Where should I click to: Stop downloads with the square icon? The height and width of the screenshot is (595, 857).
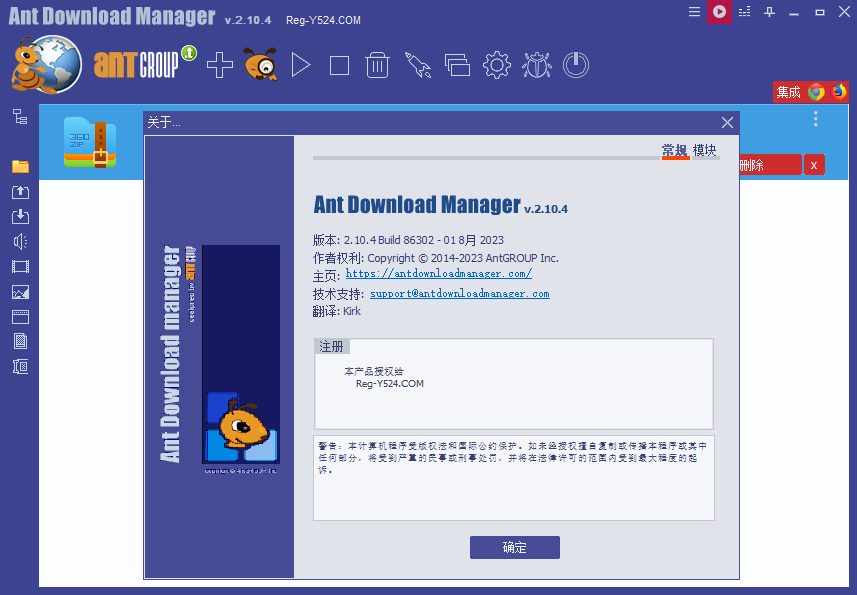339,66
